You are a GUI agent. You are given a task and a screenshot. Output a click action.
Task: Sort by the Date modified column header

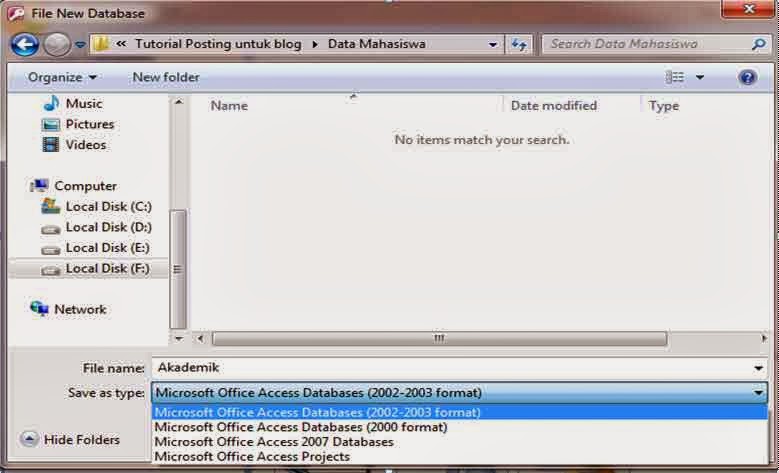(553, 105)
